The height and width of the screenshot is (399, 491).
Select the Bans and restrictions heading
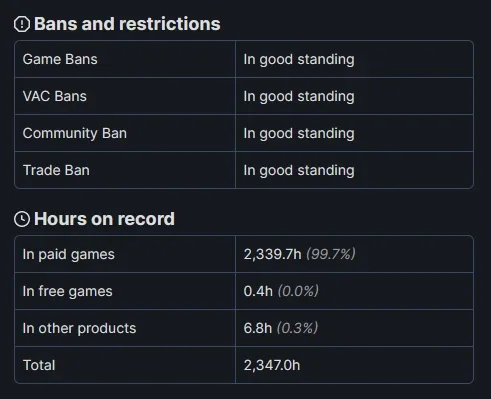click(127, 24)
